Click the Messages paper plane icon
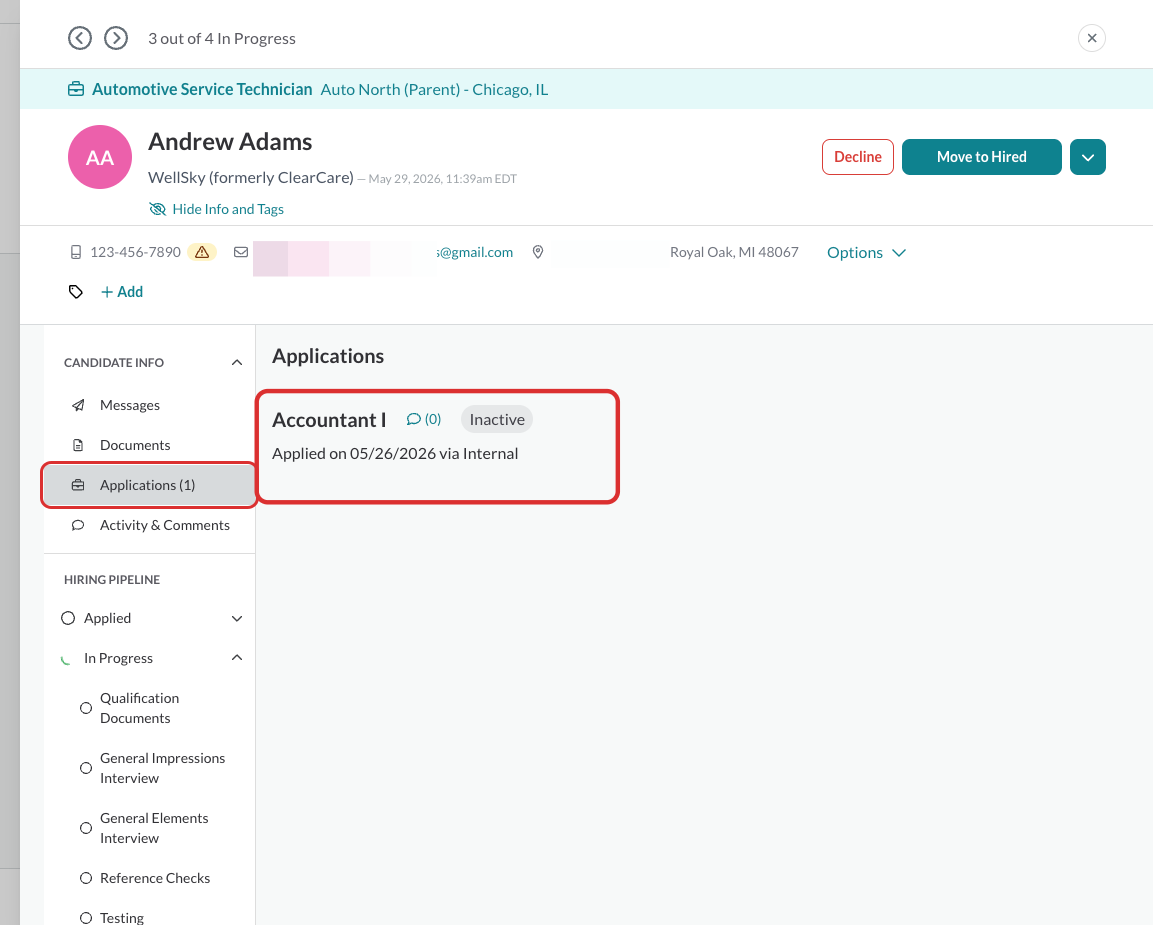1153x925 pixels. [x=78, y=406]
